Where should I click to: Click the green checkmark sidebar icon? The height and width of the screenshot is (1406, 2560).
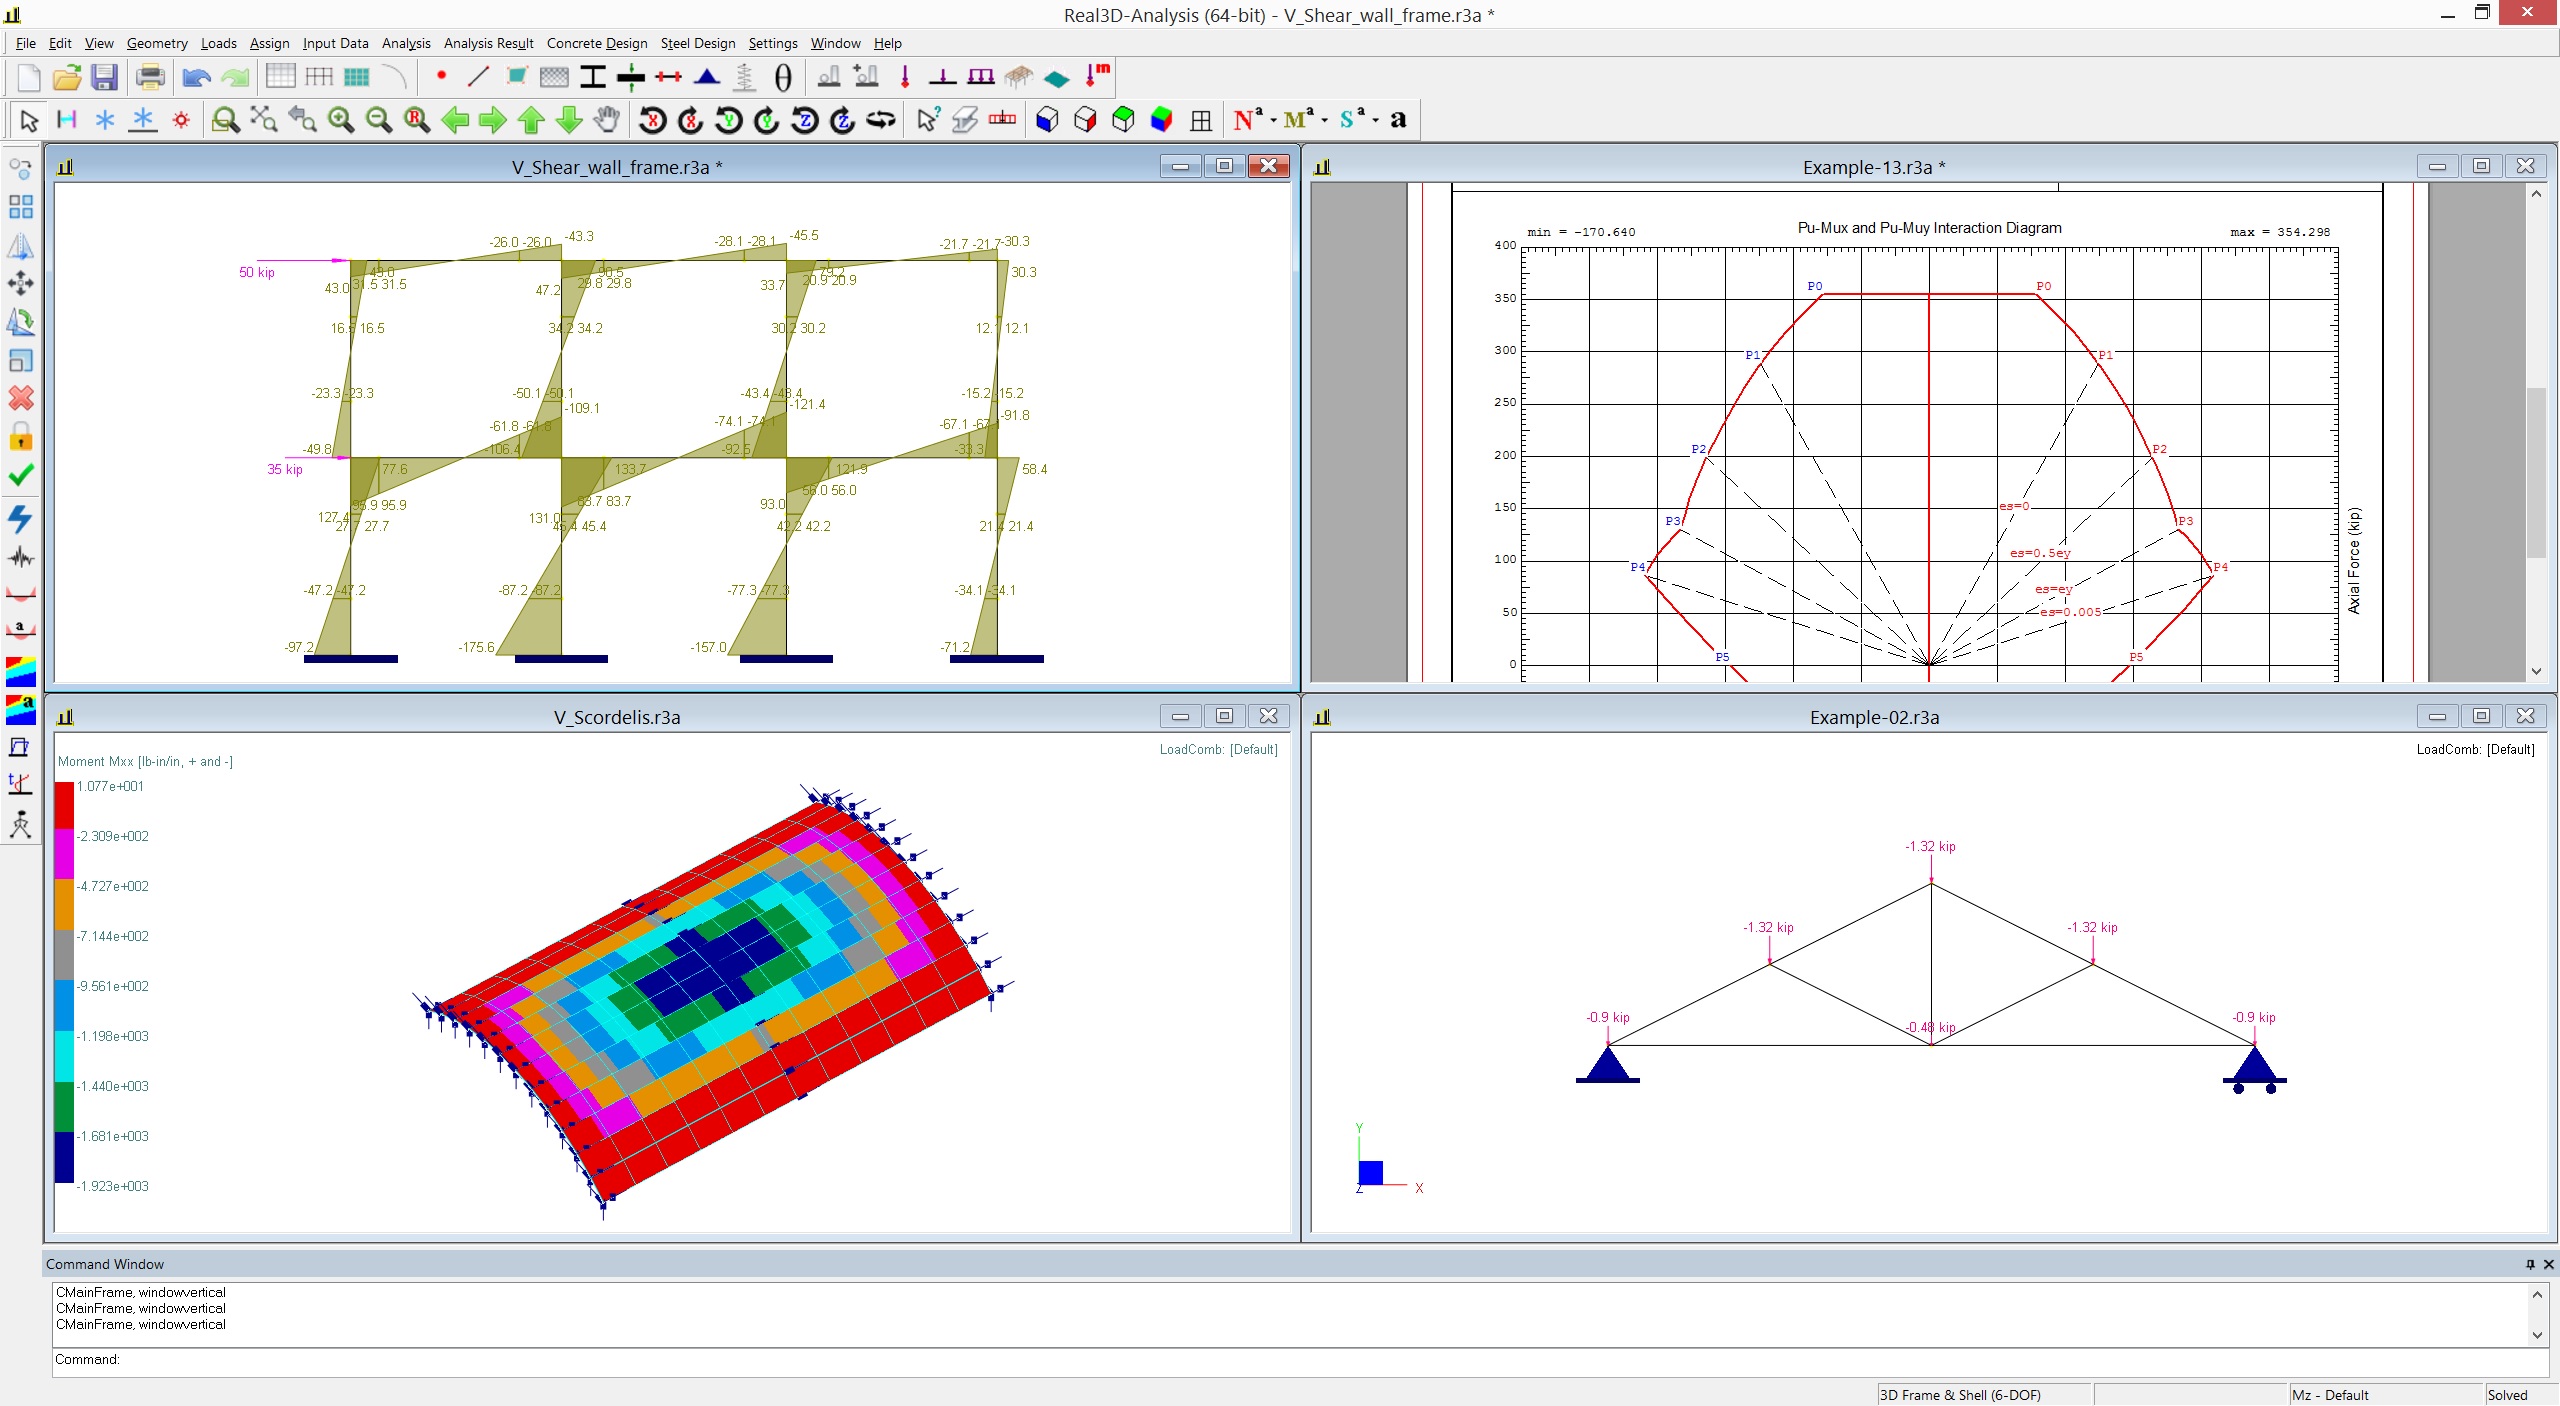[20, 476]
